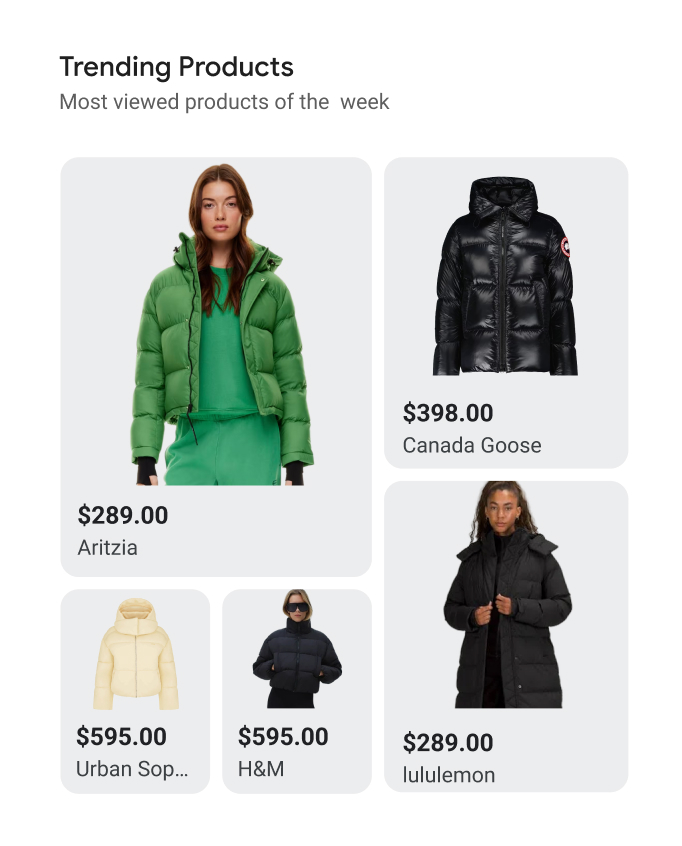Select the Canada Goose brand name
The image size is (682, 846).
(472, 445)
